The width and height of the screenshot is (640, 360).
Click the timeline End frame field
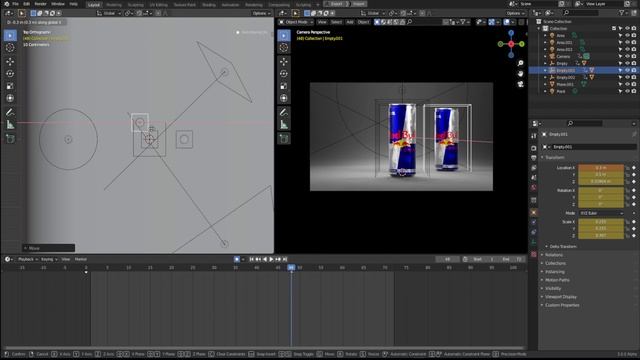[x=512, y=259]
